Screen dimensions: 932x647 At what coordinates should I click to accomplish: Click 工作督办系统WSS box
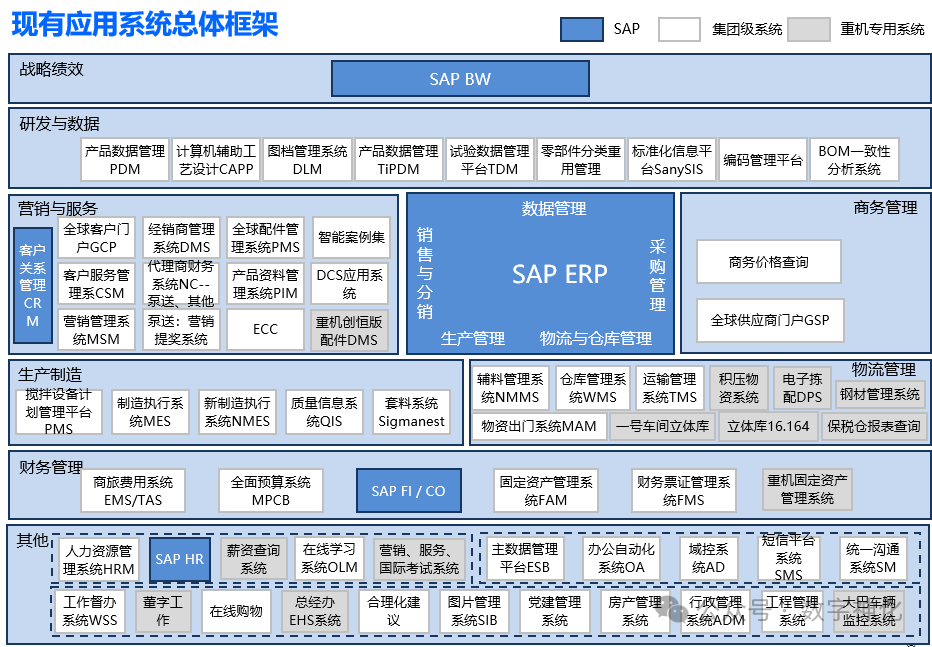pyautogui.click(x=90, y=611)
